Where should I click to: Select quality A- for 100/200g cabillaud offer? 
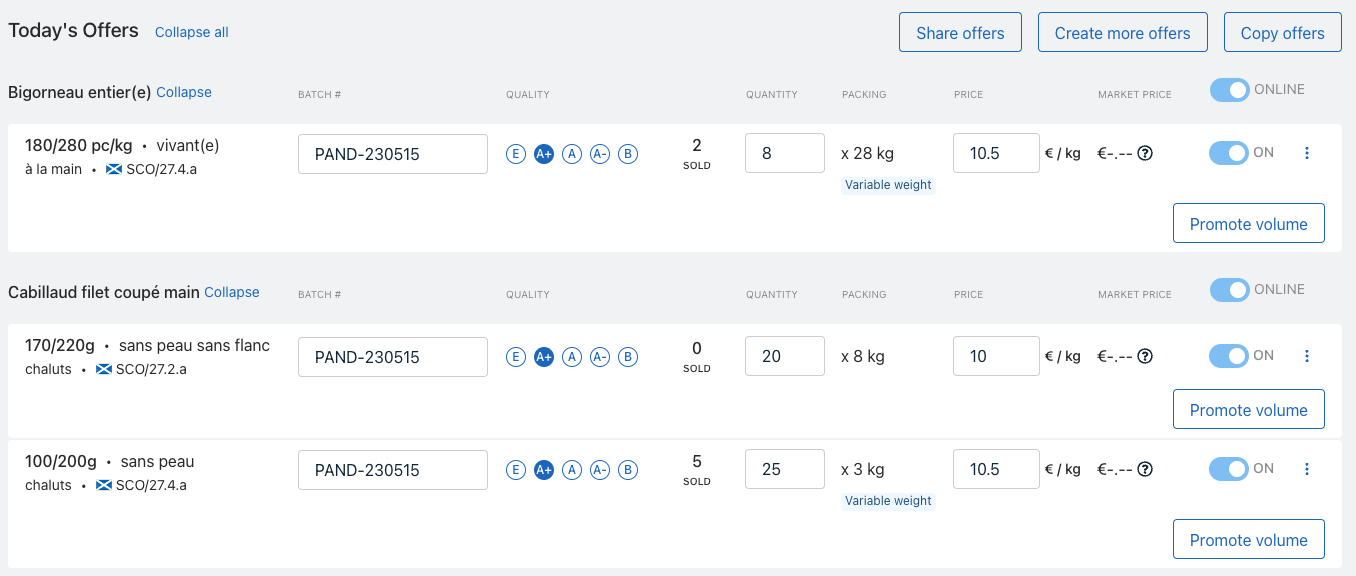600,470
